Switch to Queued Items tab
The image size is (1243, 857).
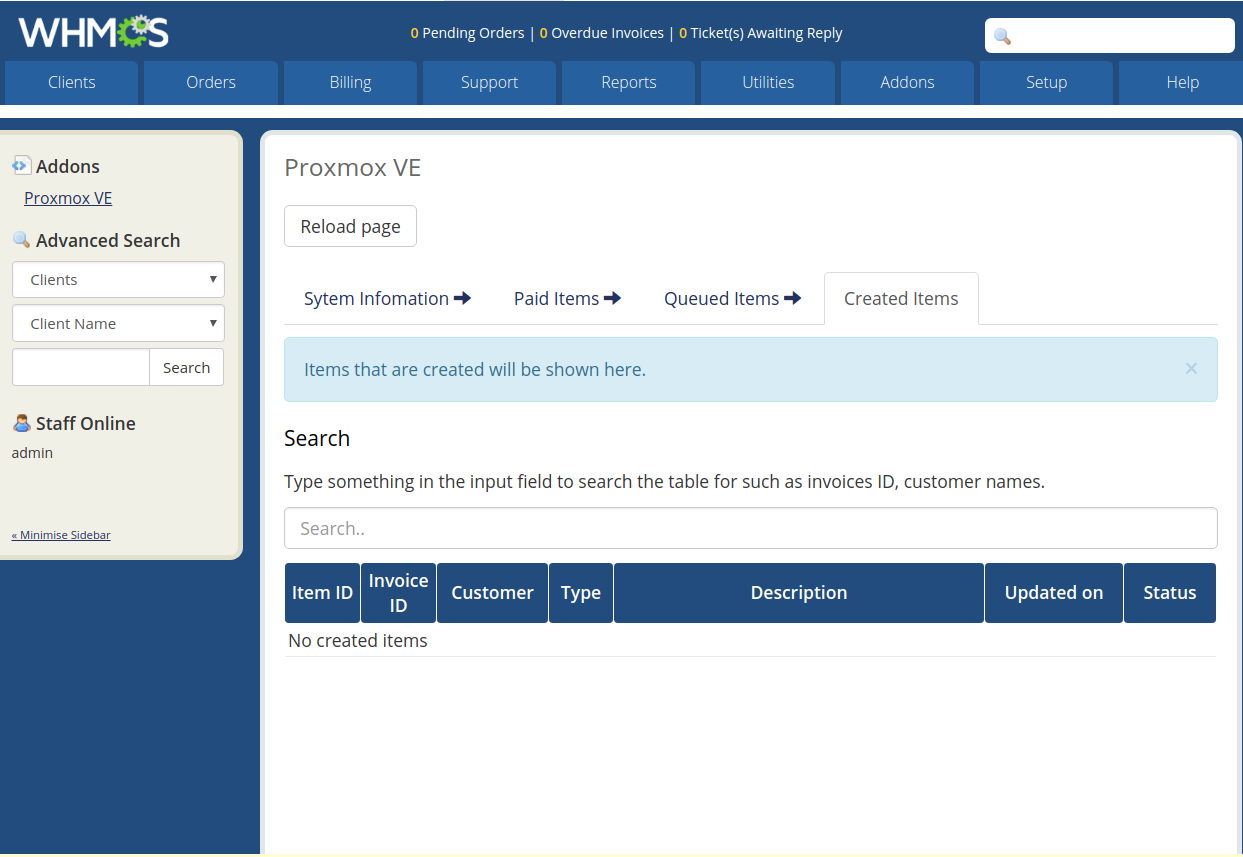coord(733,298)
